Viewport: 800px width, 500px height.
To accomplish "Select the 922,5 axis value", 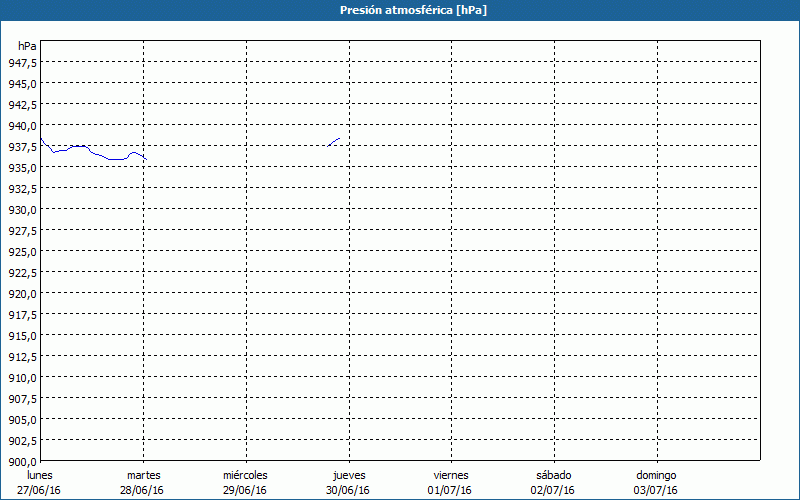I will pyautogui.click(x=22, y=272).
